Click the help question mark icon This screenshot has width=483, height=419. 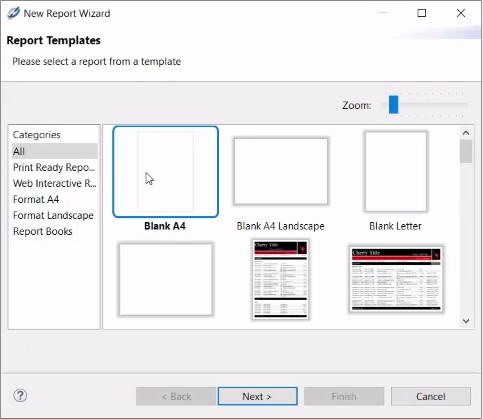coord(20,396)
